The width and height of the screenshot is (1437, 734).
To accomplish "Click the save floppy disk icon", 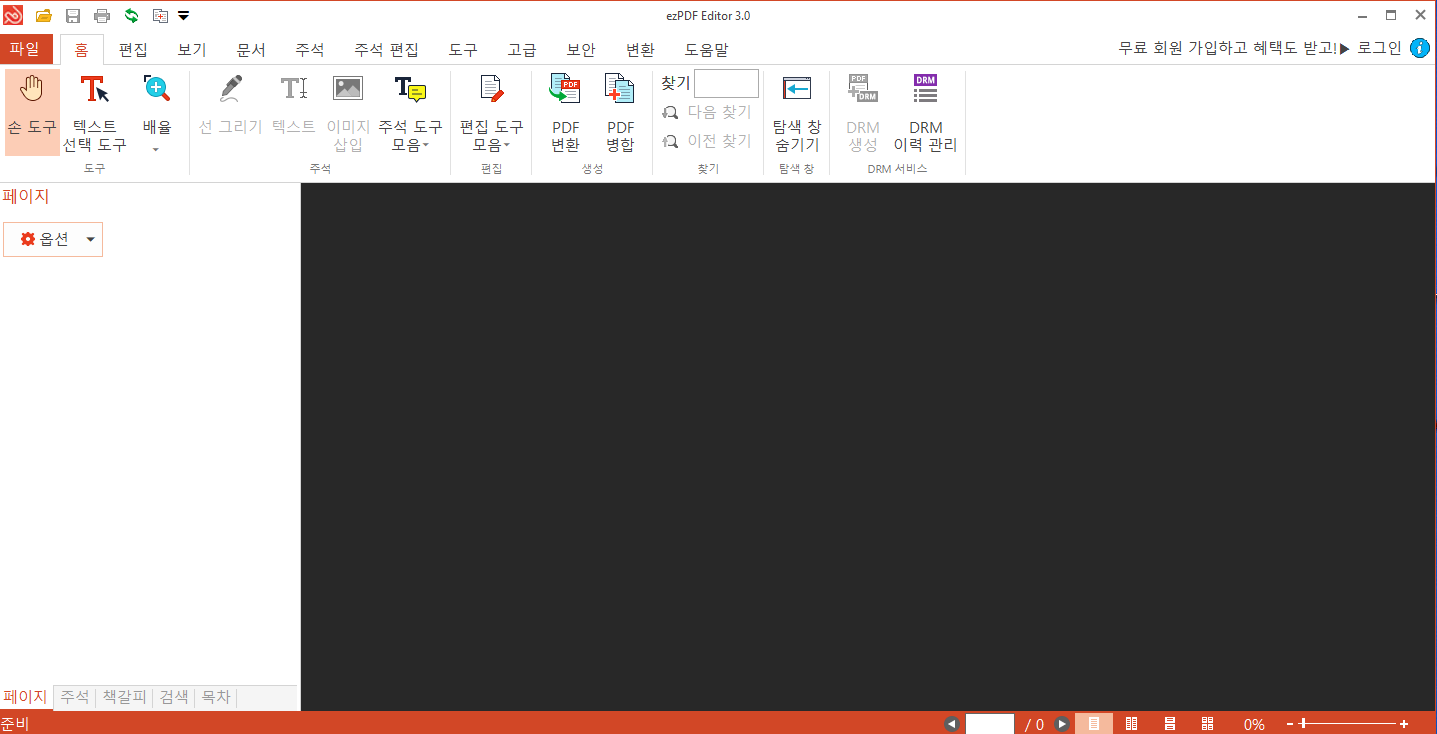I will 73,16.
